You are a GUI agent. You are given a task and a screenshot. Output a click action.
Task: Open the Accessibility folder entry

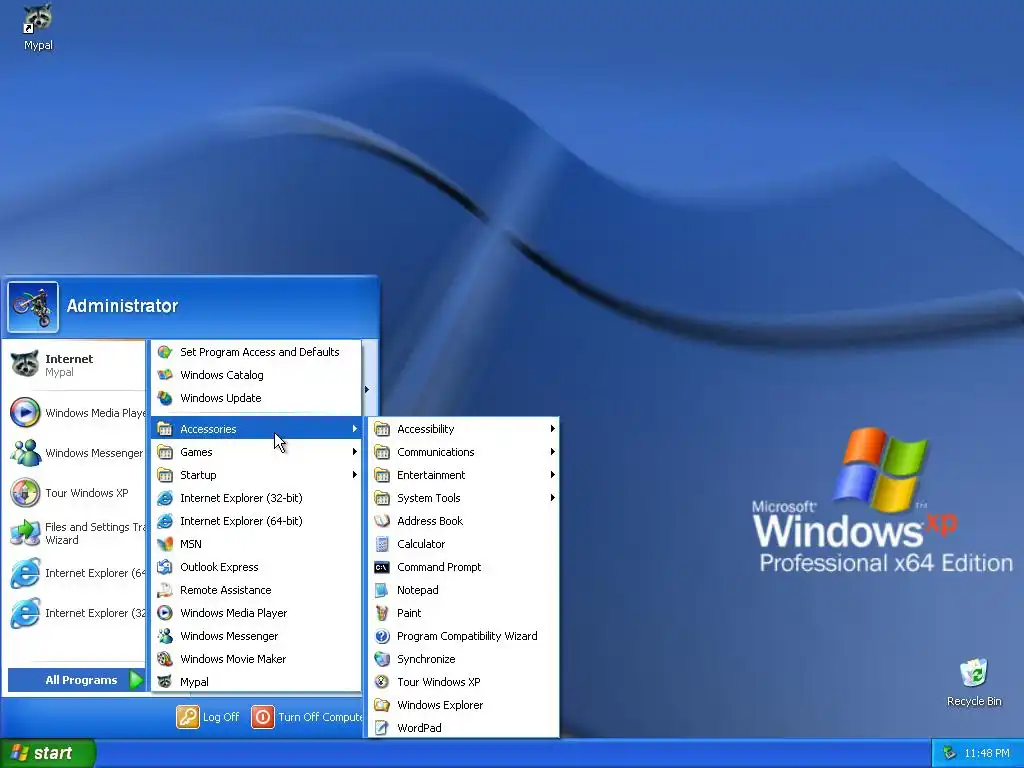pos(464,429)
